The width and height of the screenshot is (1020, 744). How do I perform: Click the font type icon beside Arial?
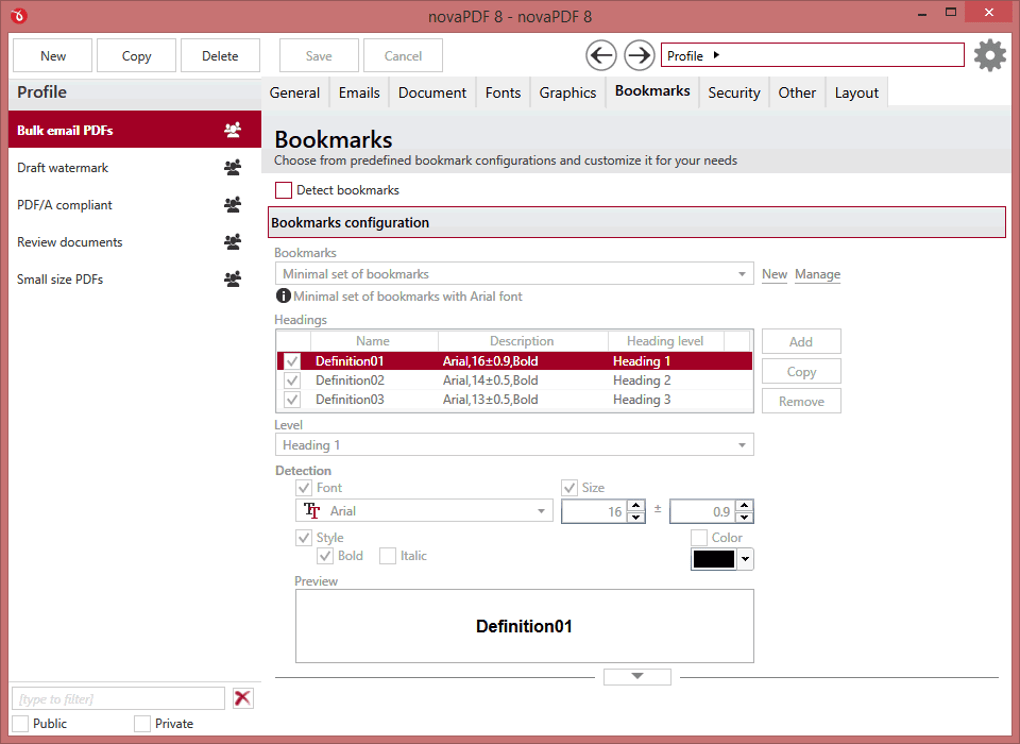coord(312,511)
